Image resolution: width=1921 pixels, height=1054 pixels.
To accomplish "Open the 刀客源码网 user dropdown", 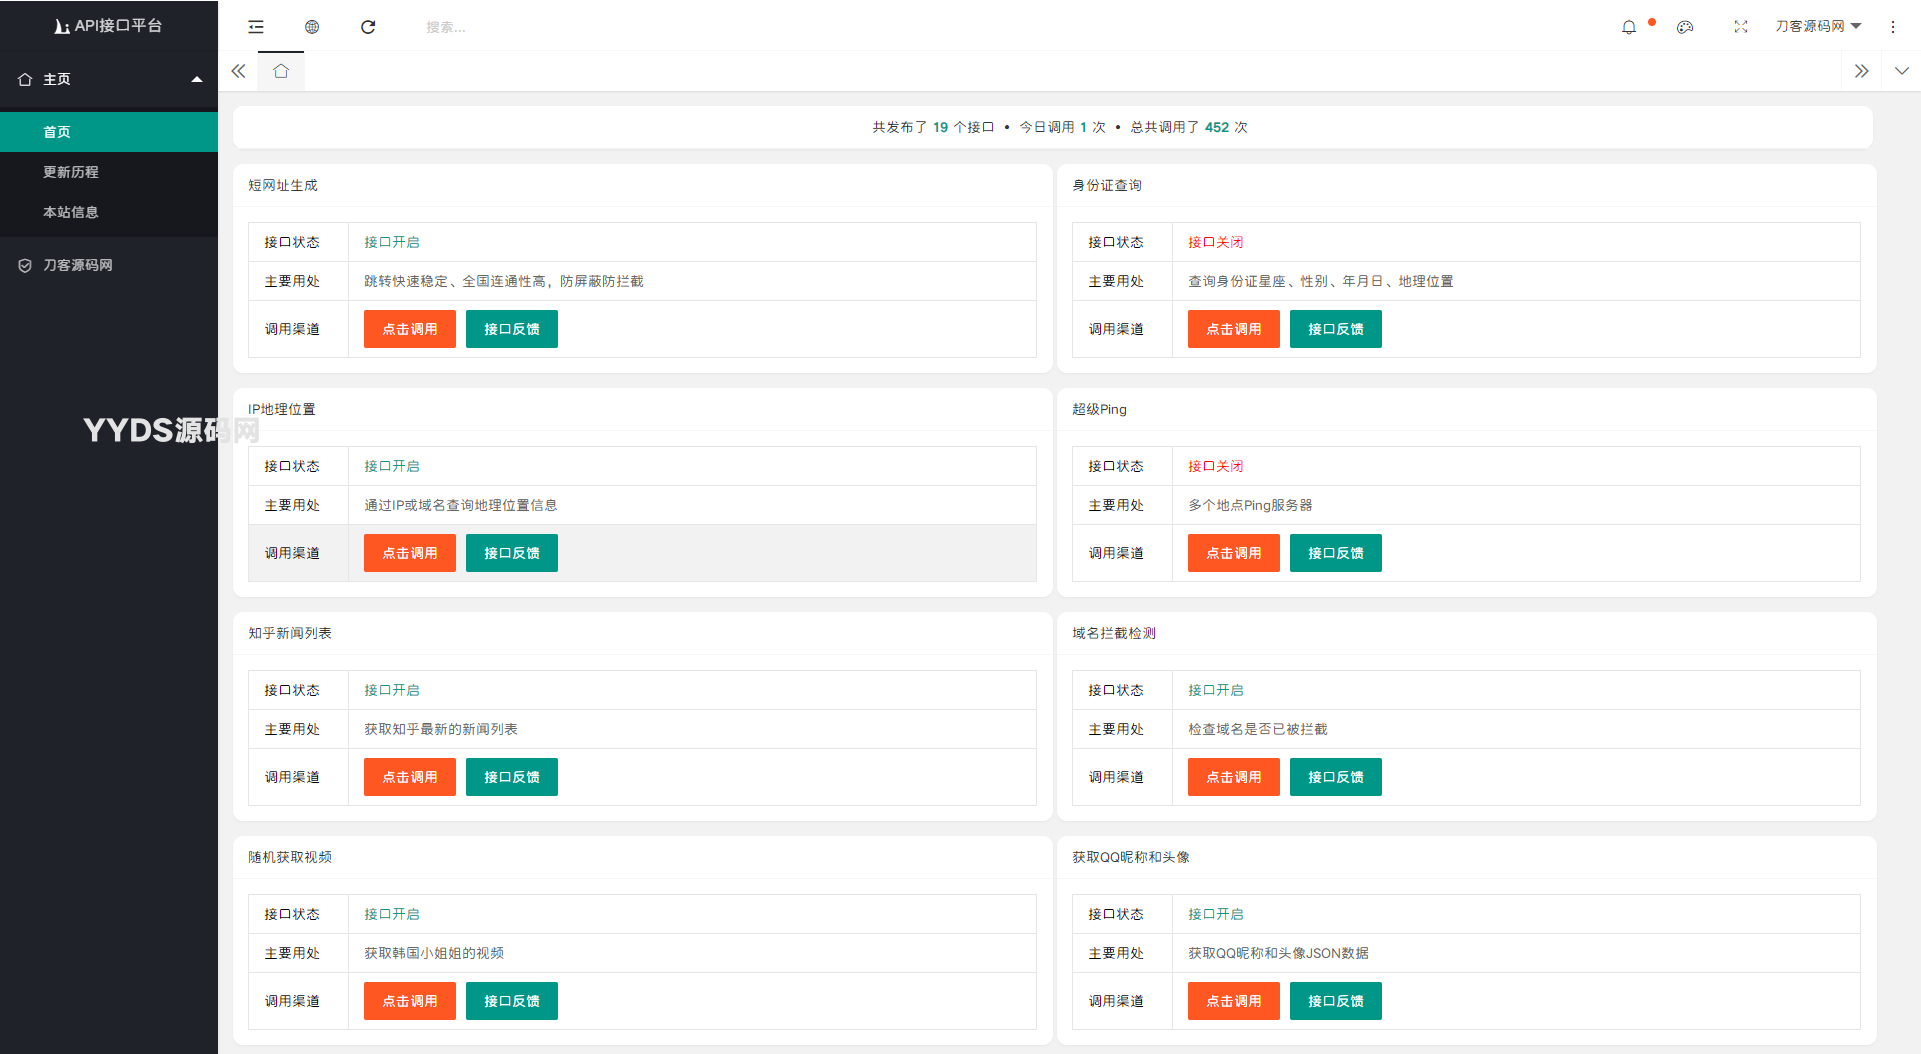I will click(x=1817, y=26).
